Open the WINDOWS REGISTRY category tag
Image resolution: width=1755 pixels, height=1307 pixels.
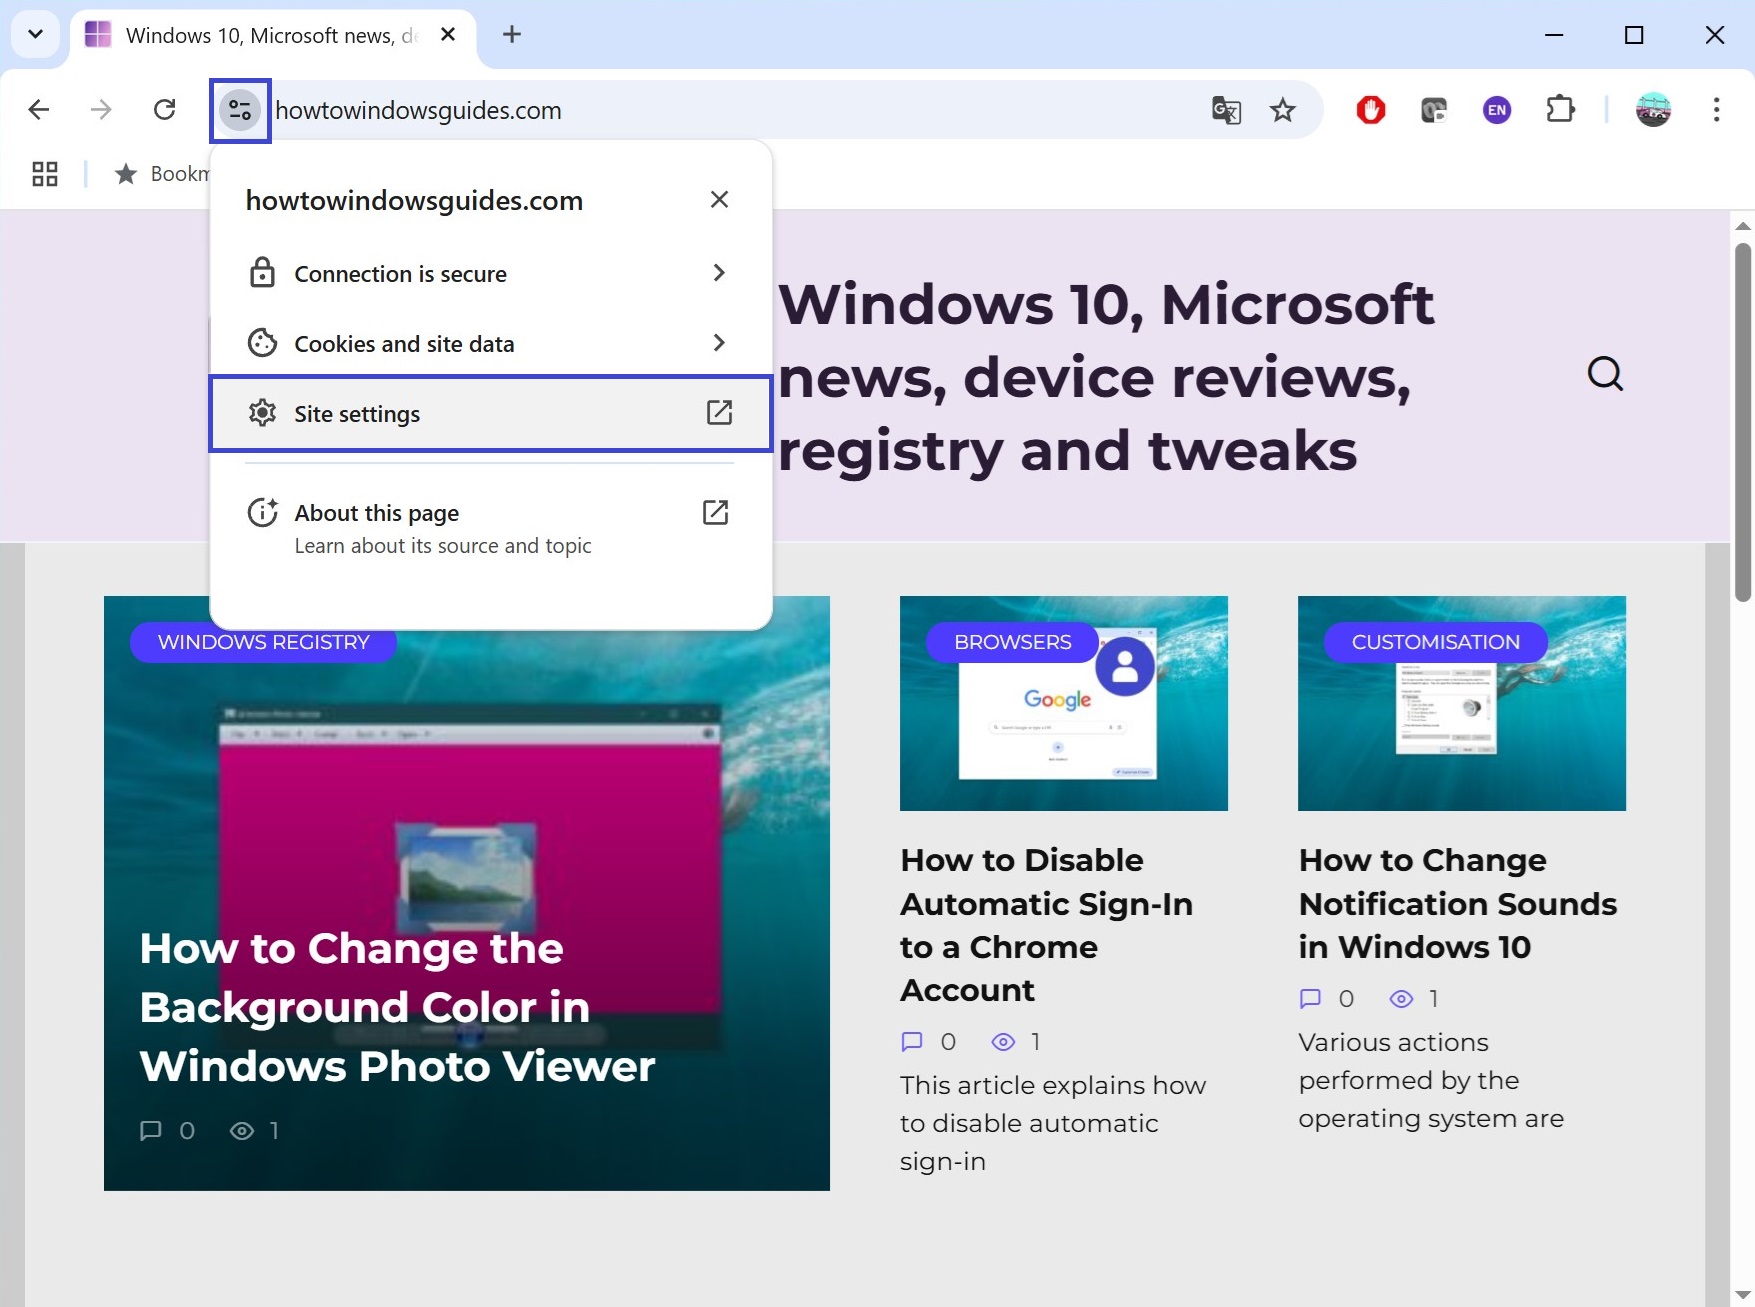click(264, 642)
